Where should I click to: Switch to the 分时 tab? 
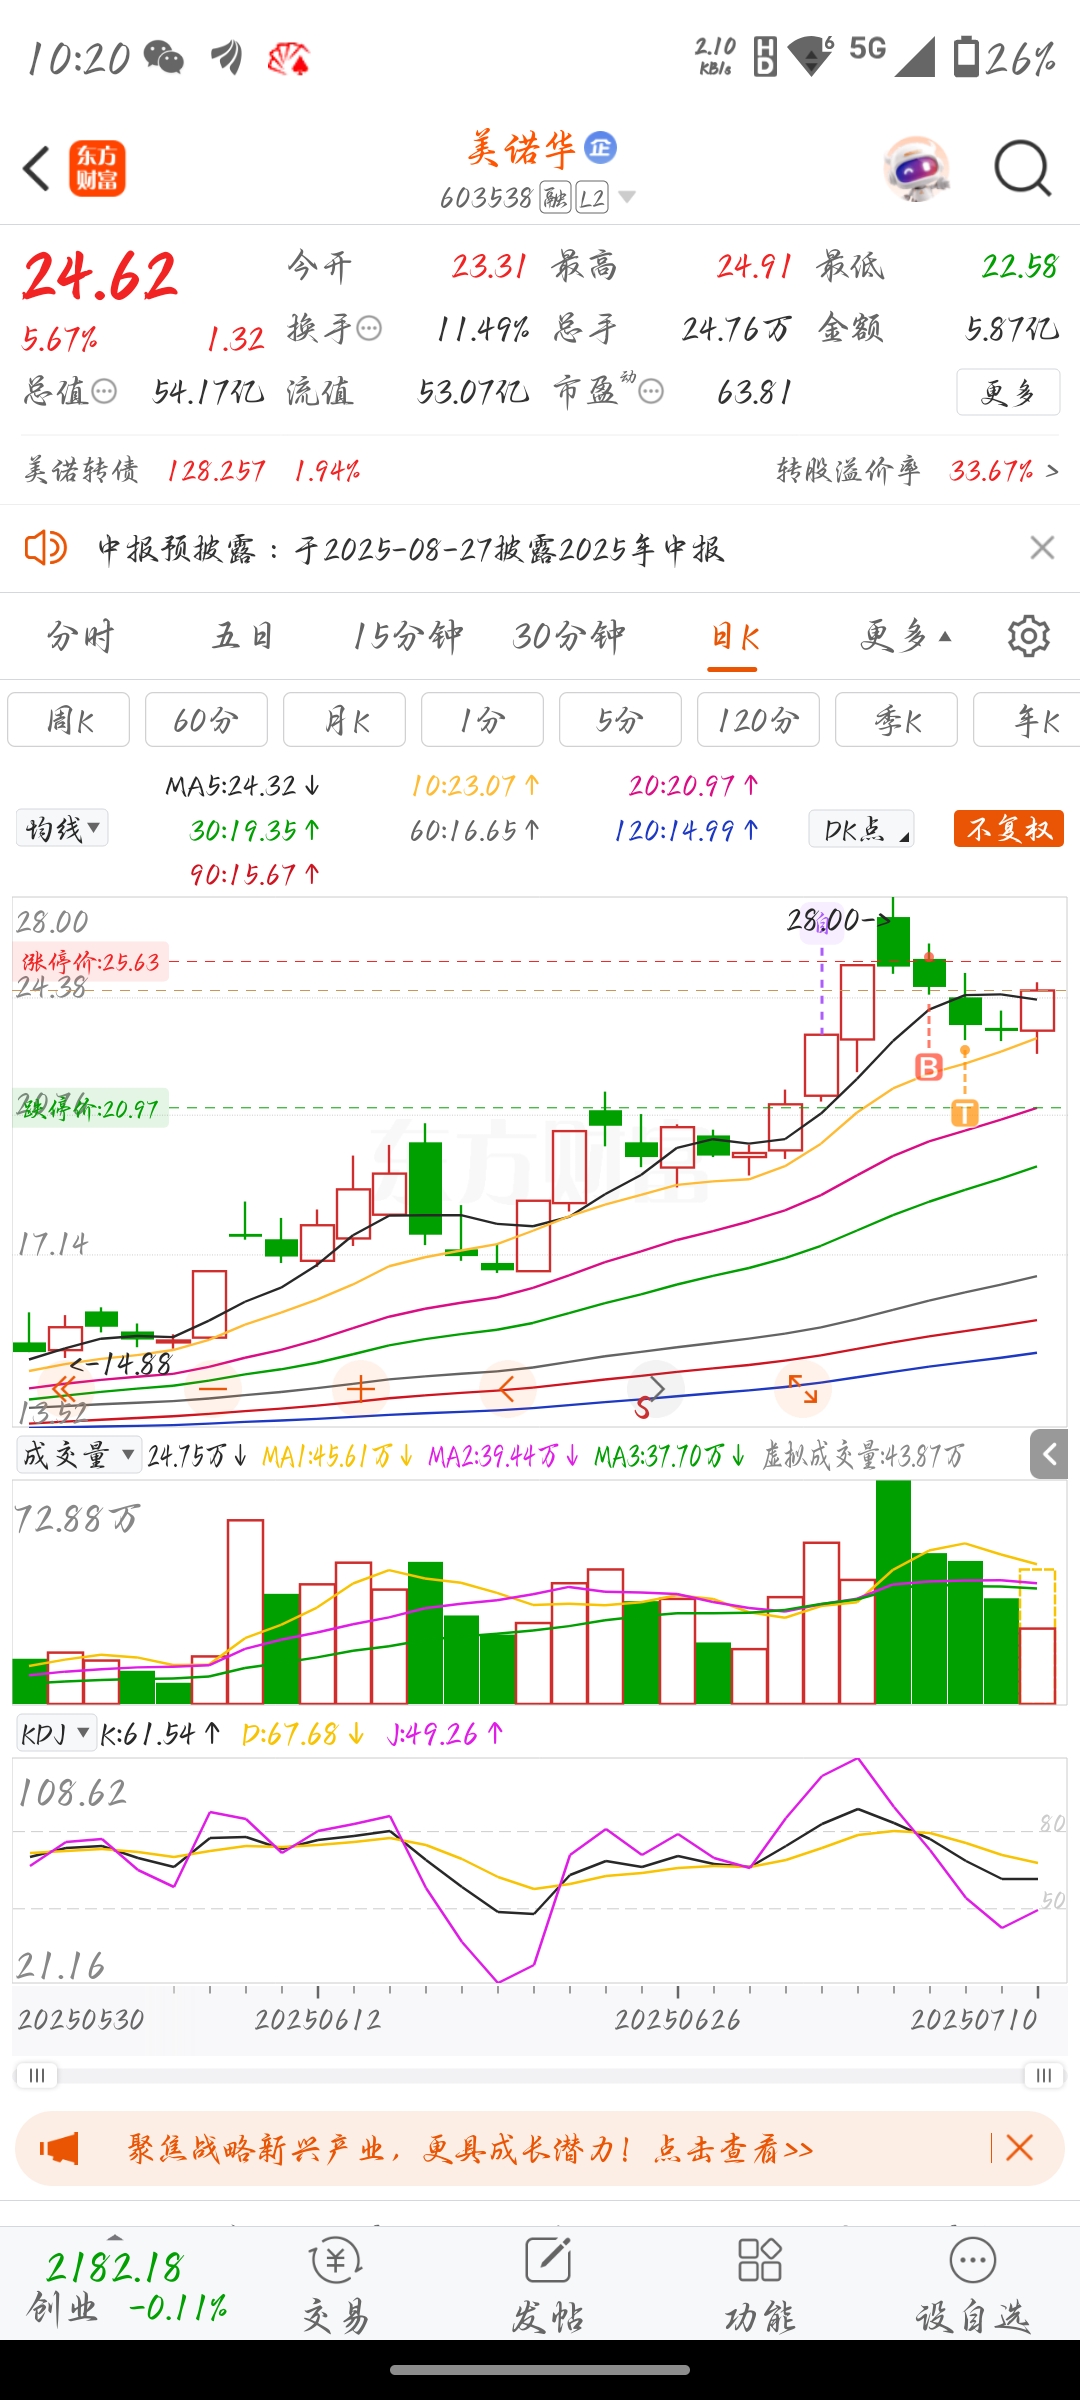click(81, 636)
